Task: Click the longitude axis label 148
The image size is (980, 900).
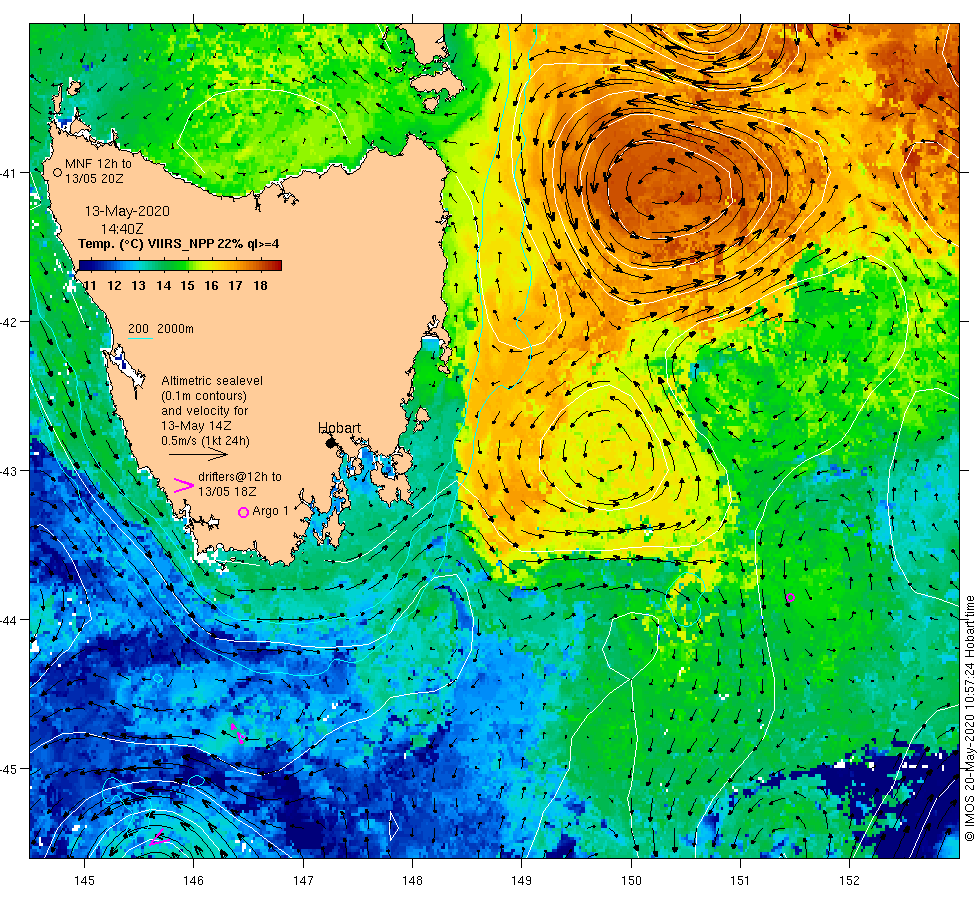Action: pyautogui.click(x=412, y=881)
